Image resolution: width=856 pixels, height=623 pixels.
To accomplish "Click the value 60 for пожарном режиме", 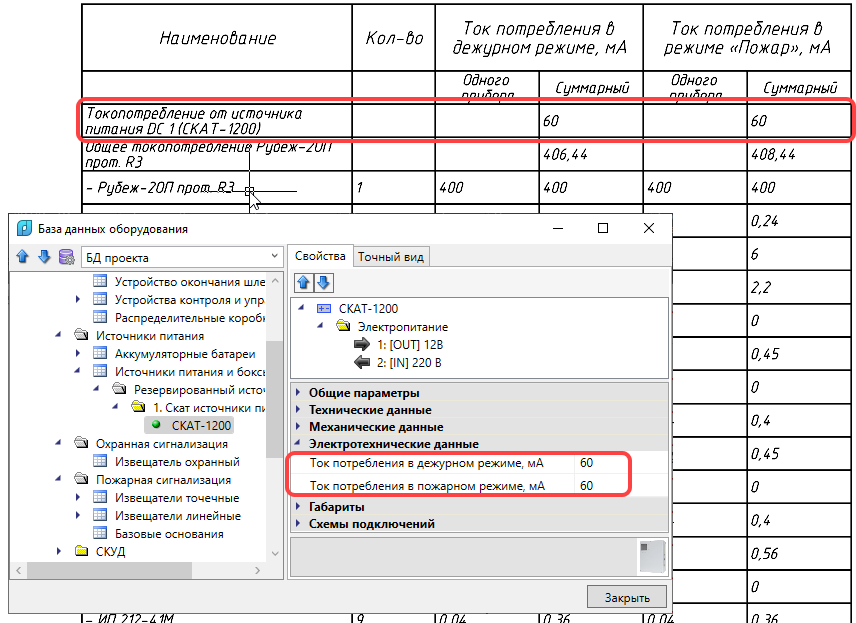I will pyautogui.click(x=586, y=485).
